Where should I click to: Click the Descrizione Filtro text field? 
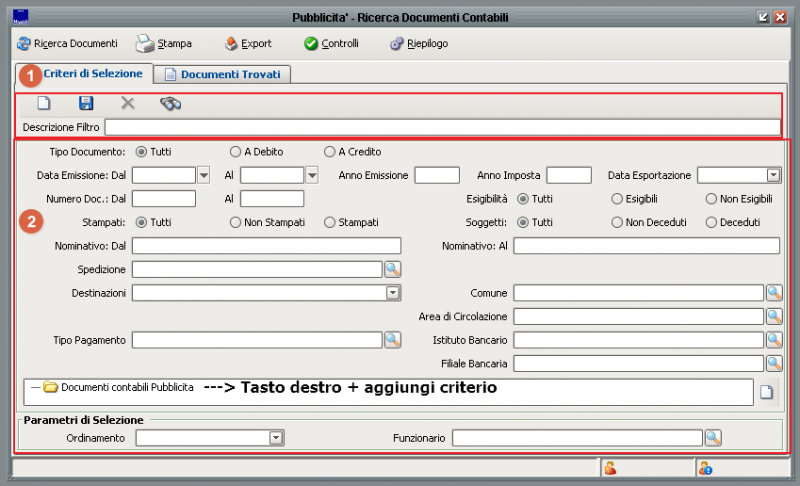tap(442, 127)
